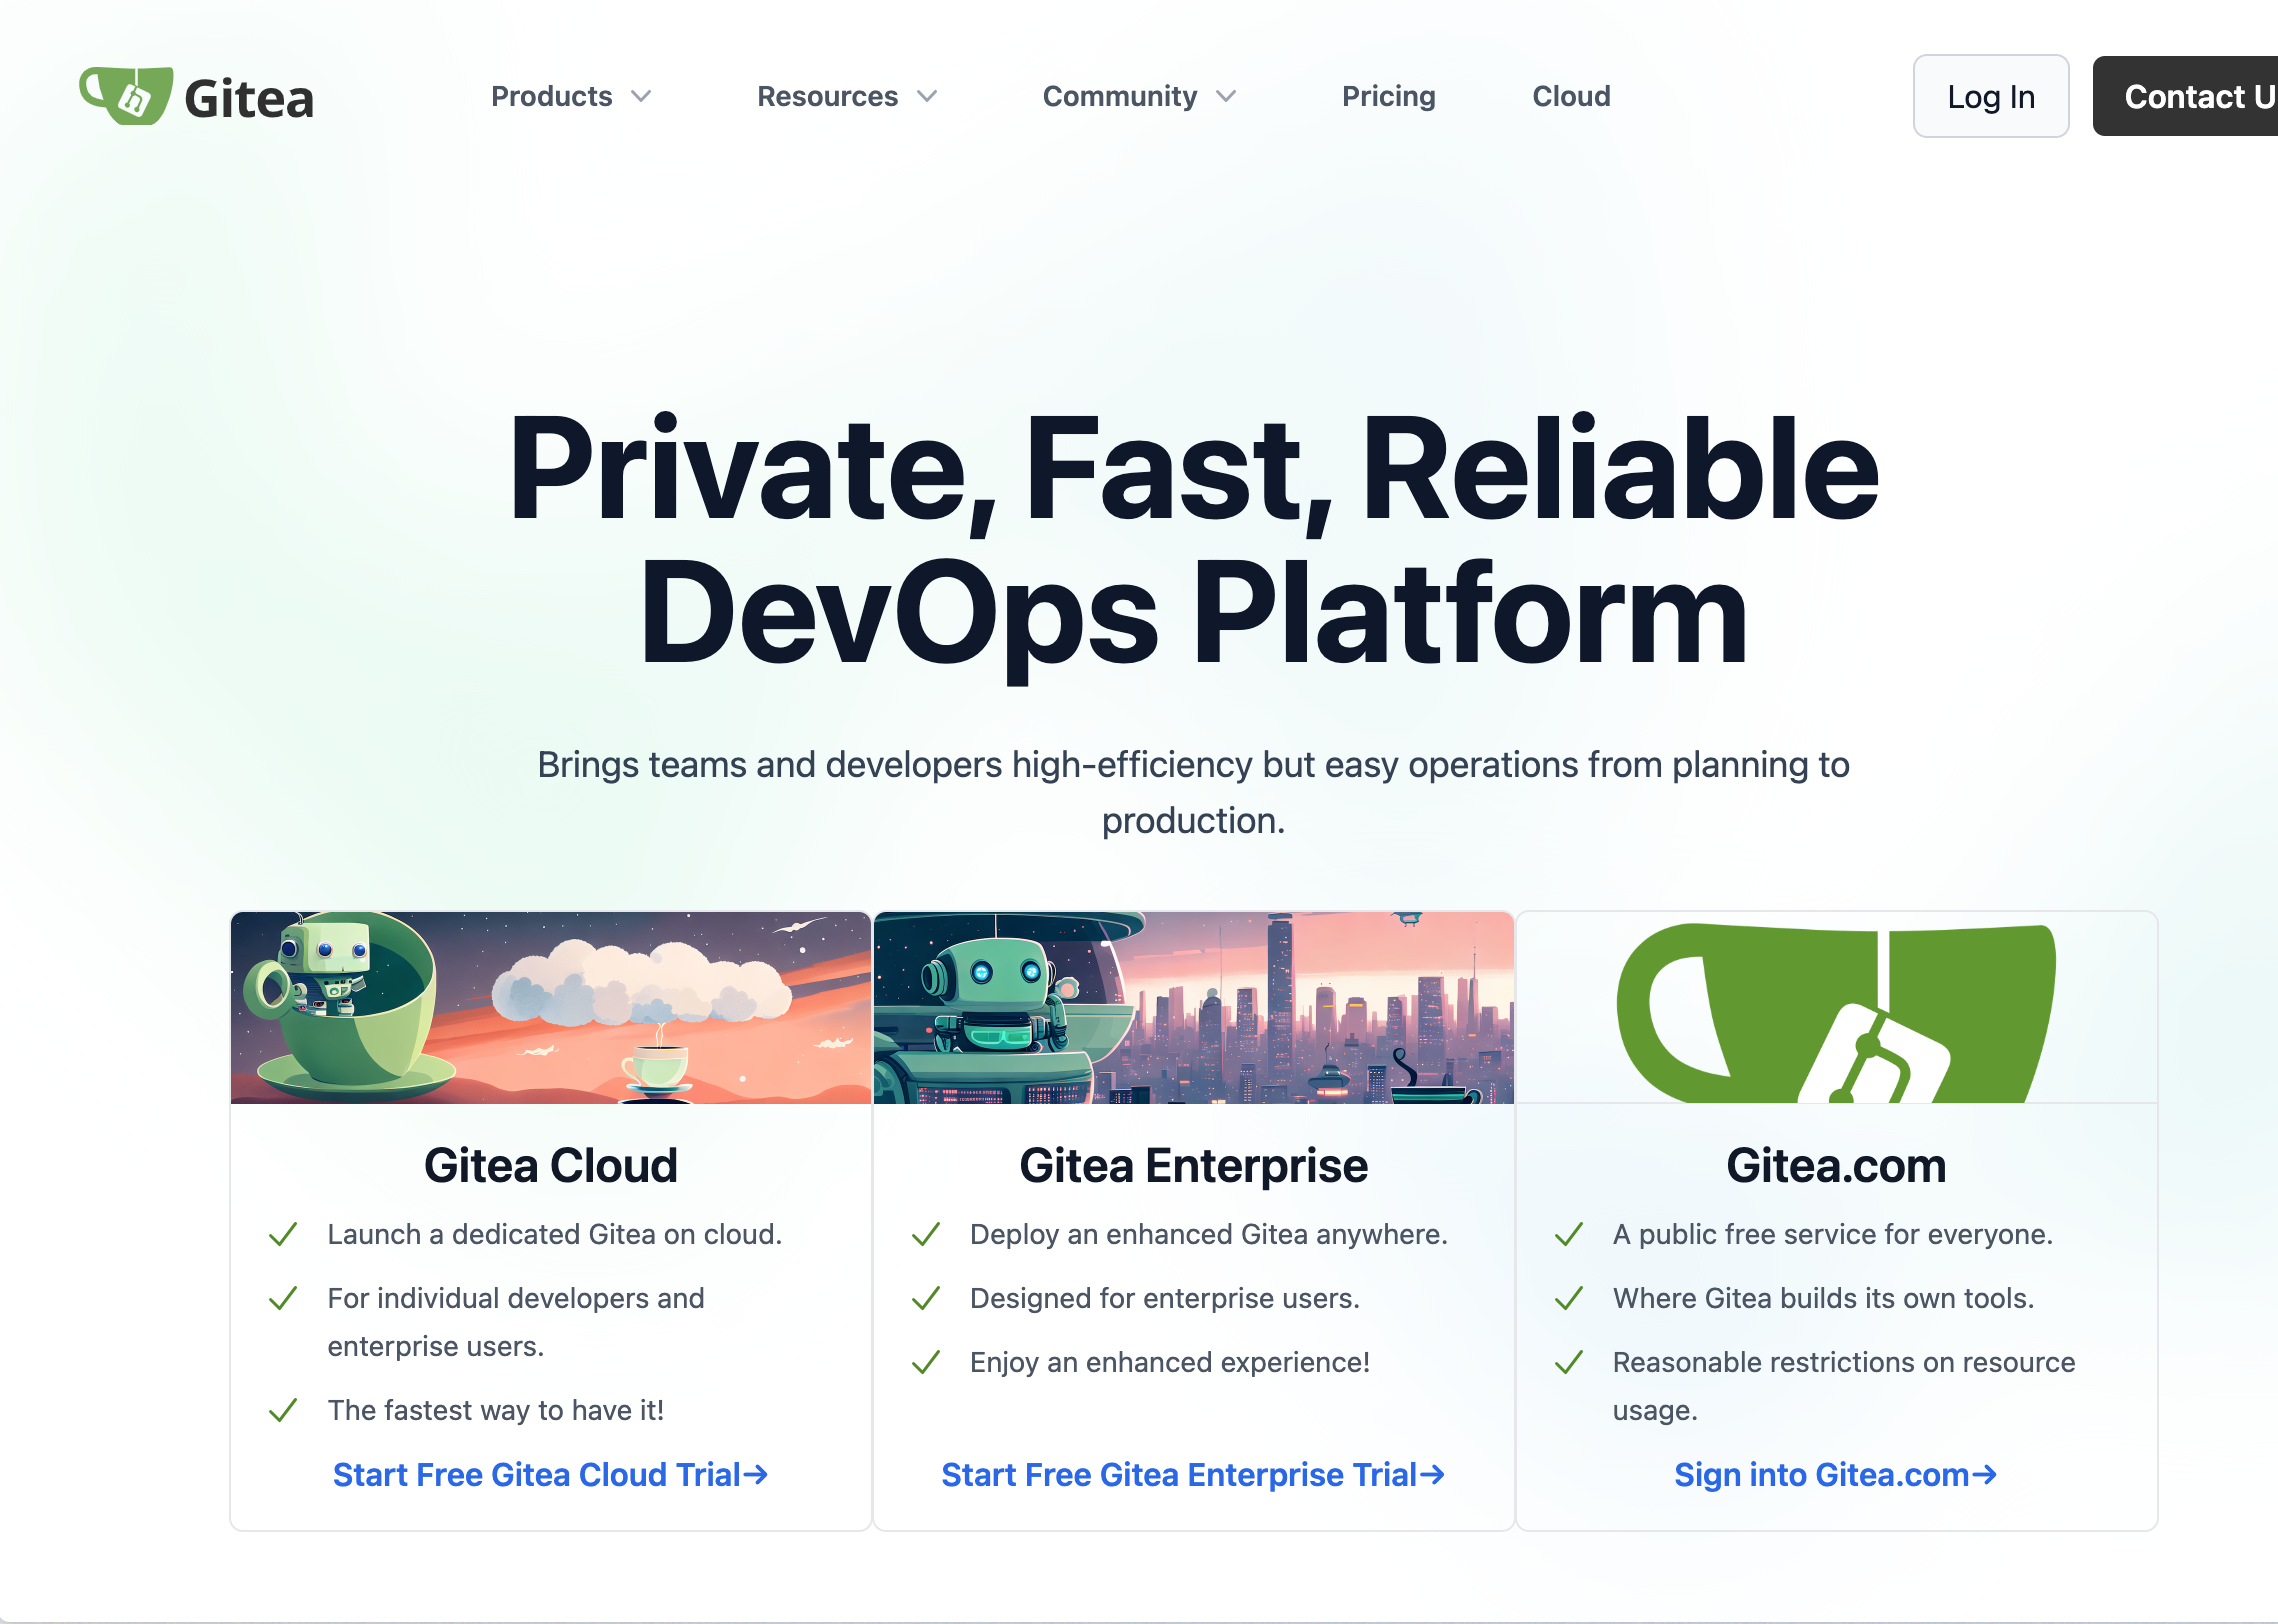2278x1624 pixels.
Task: Open the Pricing menu item
Action: tap(1388, 96)
